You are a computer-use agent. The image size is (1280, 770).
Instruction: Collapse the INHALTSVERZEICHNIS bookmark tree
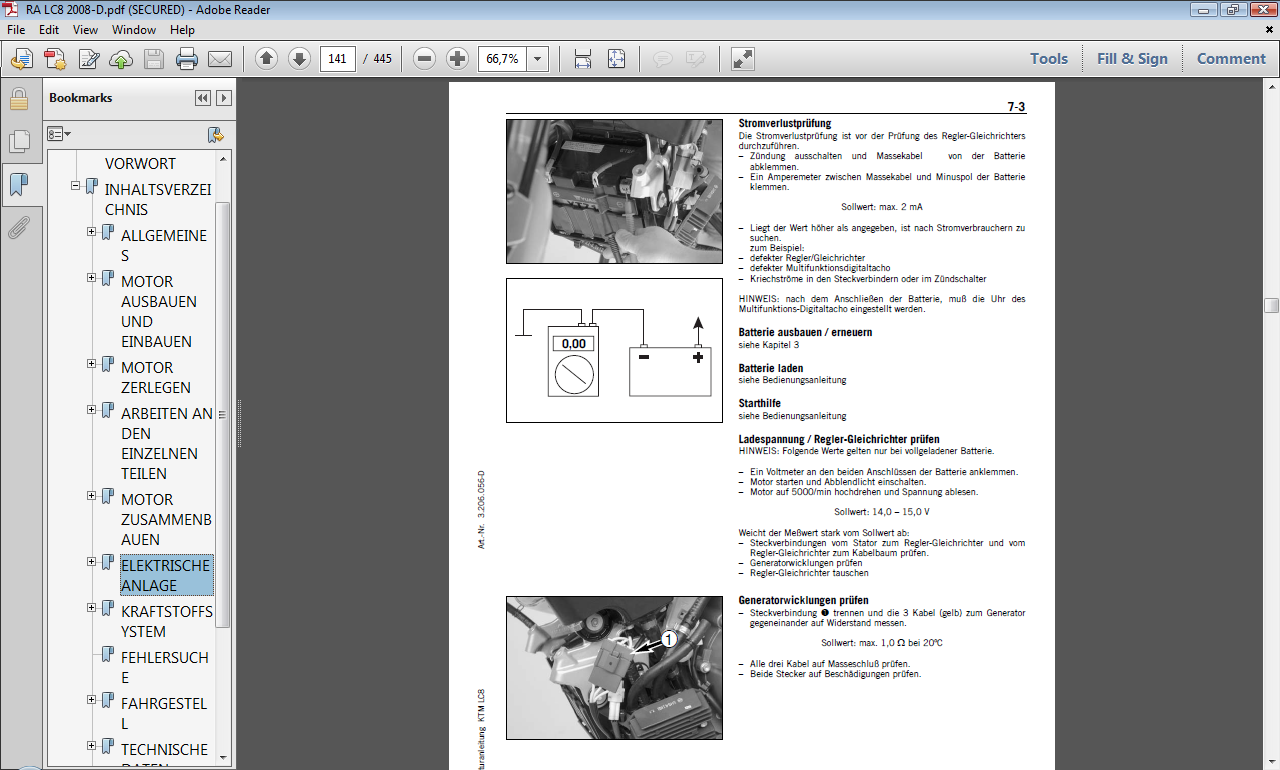point(76,186)
